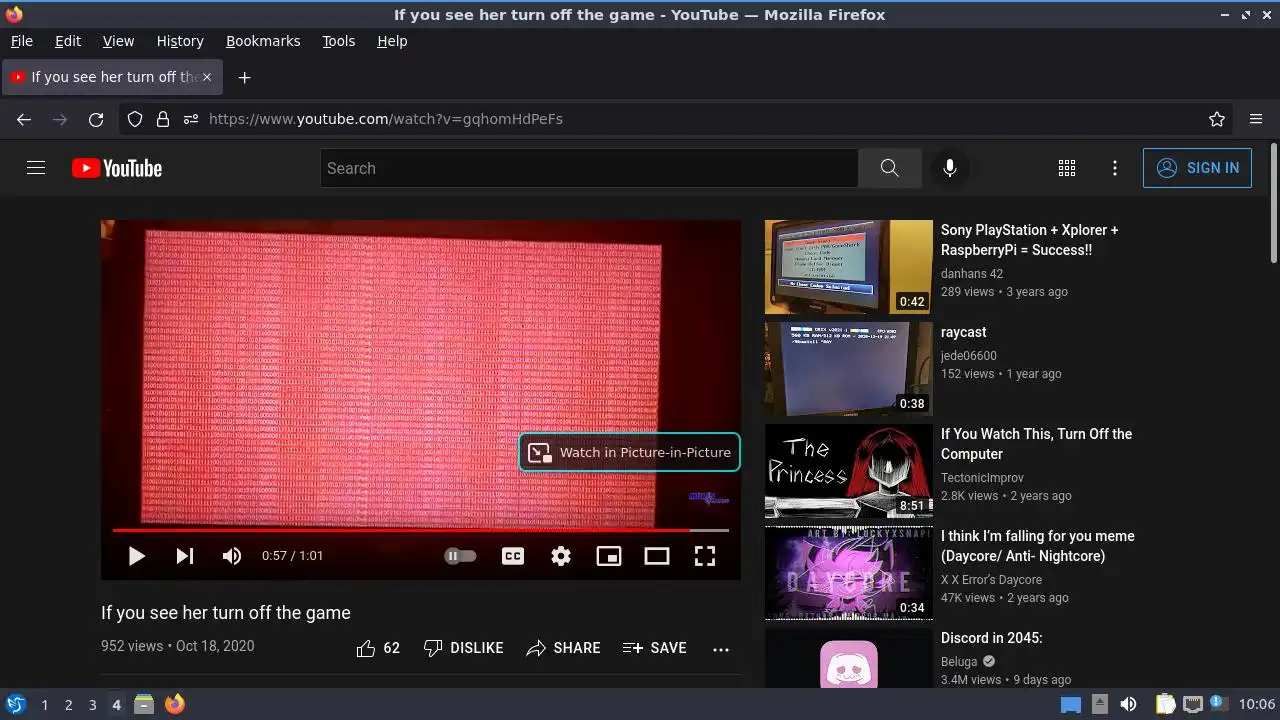The width and height of the screenshot is (1280, 720).
Task: Click the SHARE button
Action: coord(563,648)
